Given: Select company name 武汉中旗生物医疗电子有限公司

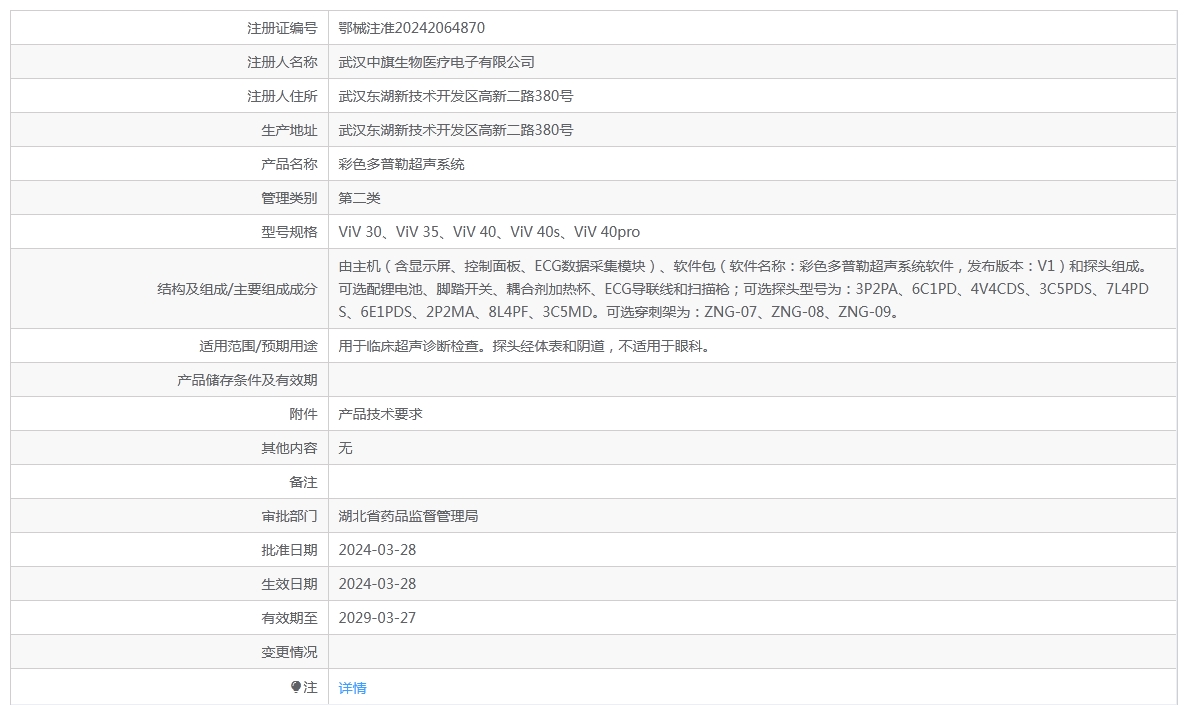Looking at the screenshot, I should point(437,62).
